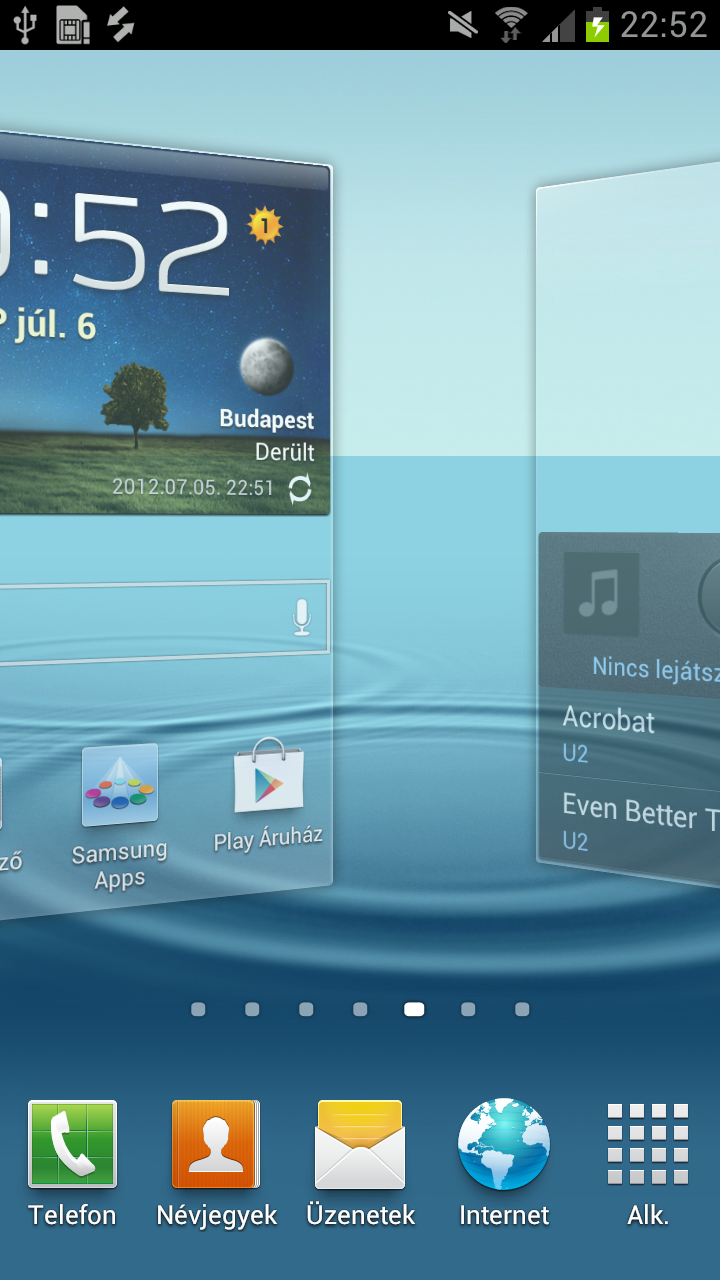The width and height of the screenshot is (720, 1280).
Task: Switch to the sixth page indicator dot
Action: [x=468, y=1010]
